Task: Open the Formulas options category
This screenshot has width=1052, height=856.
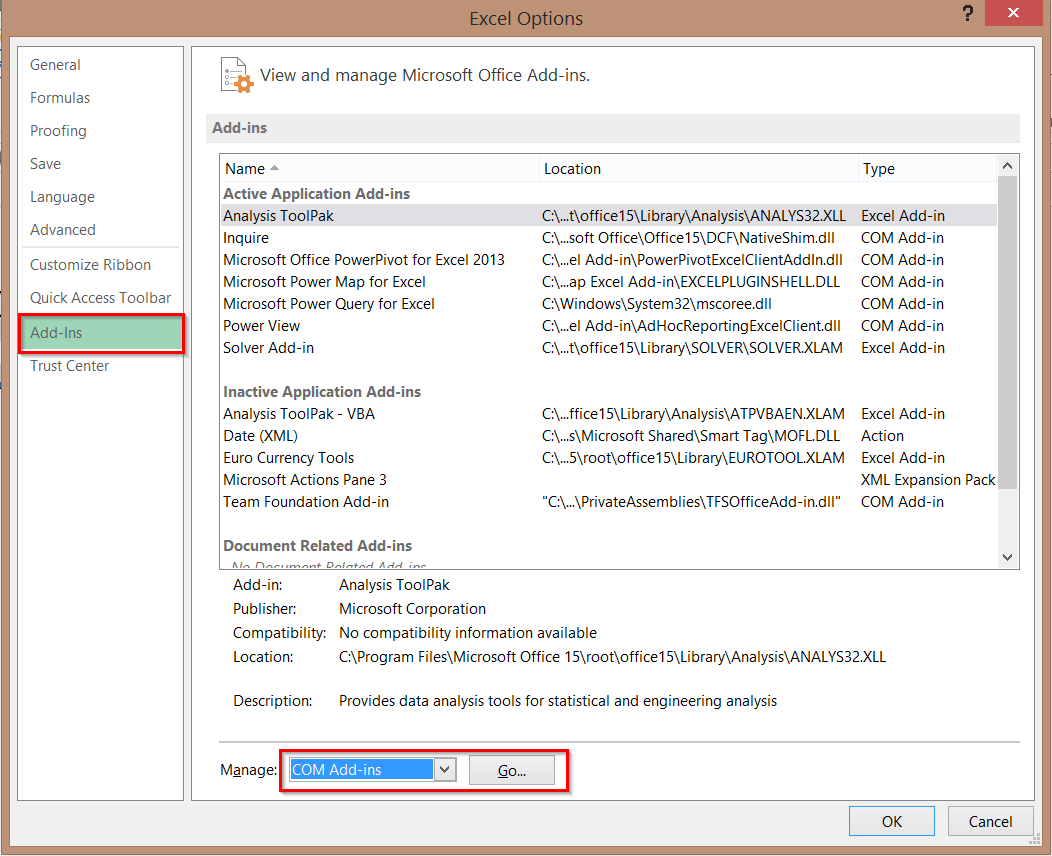Action: click(60, 98)
